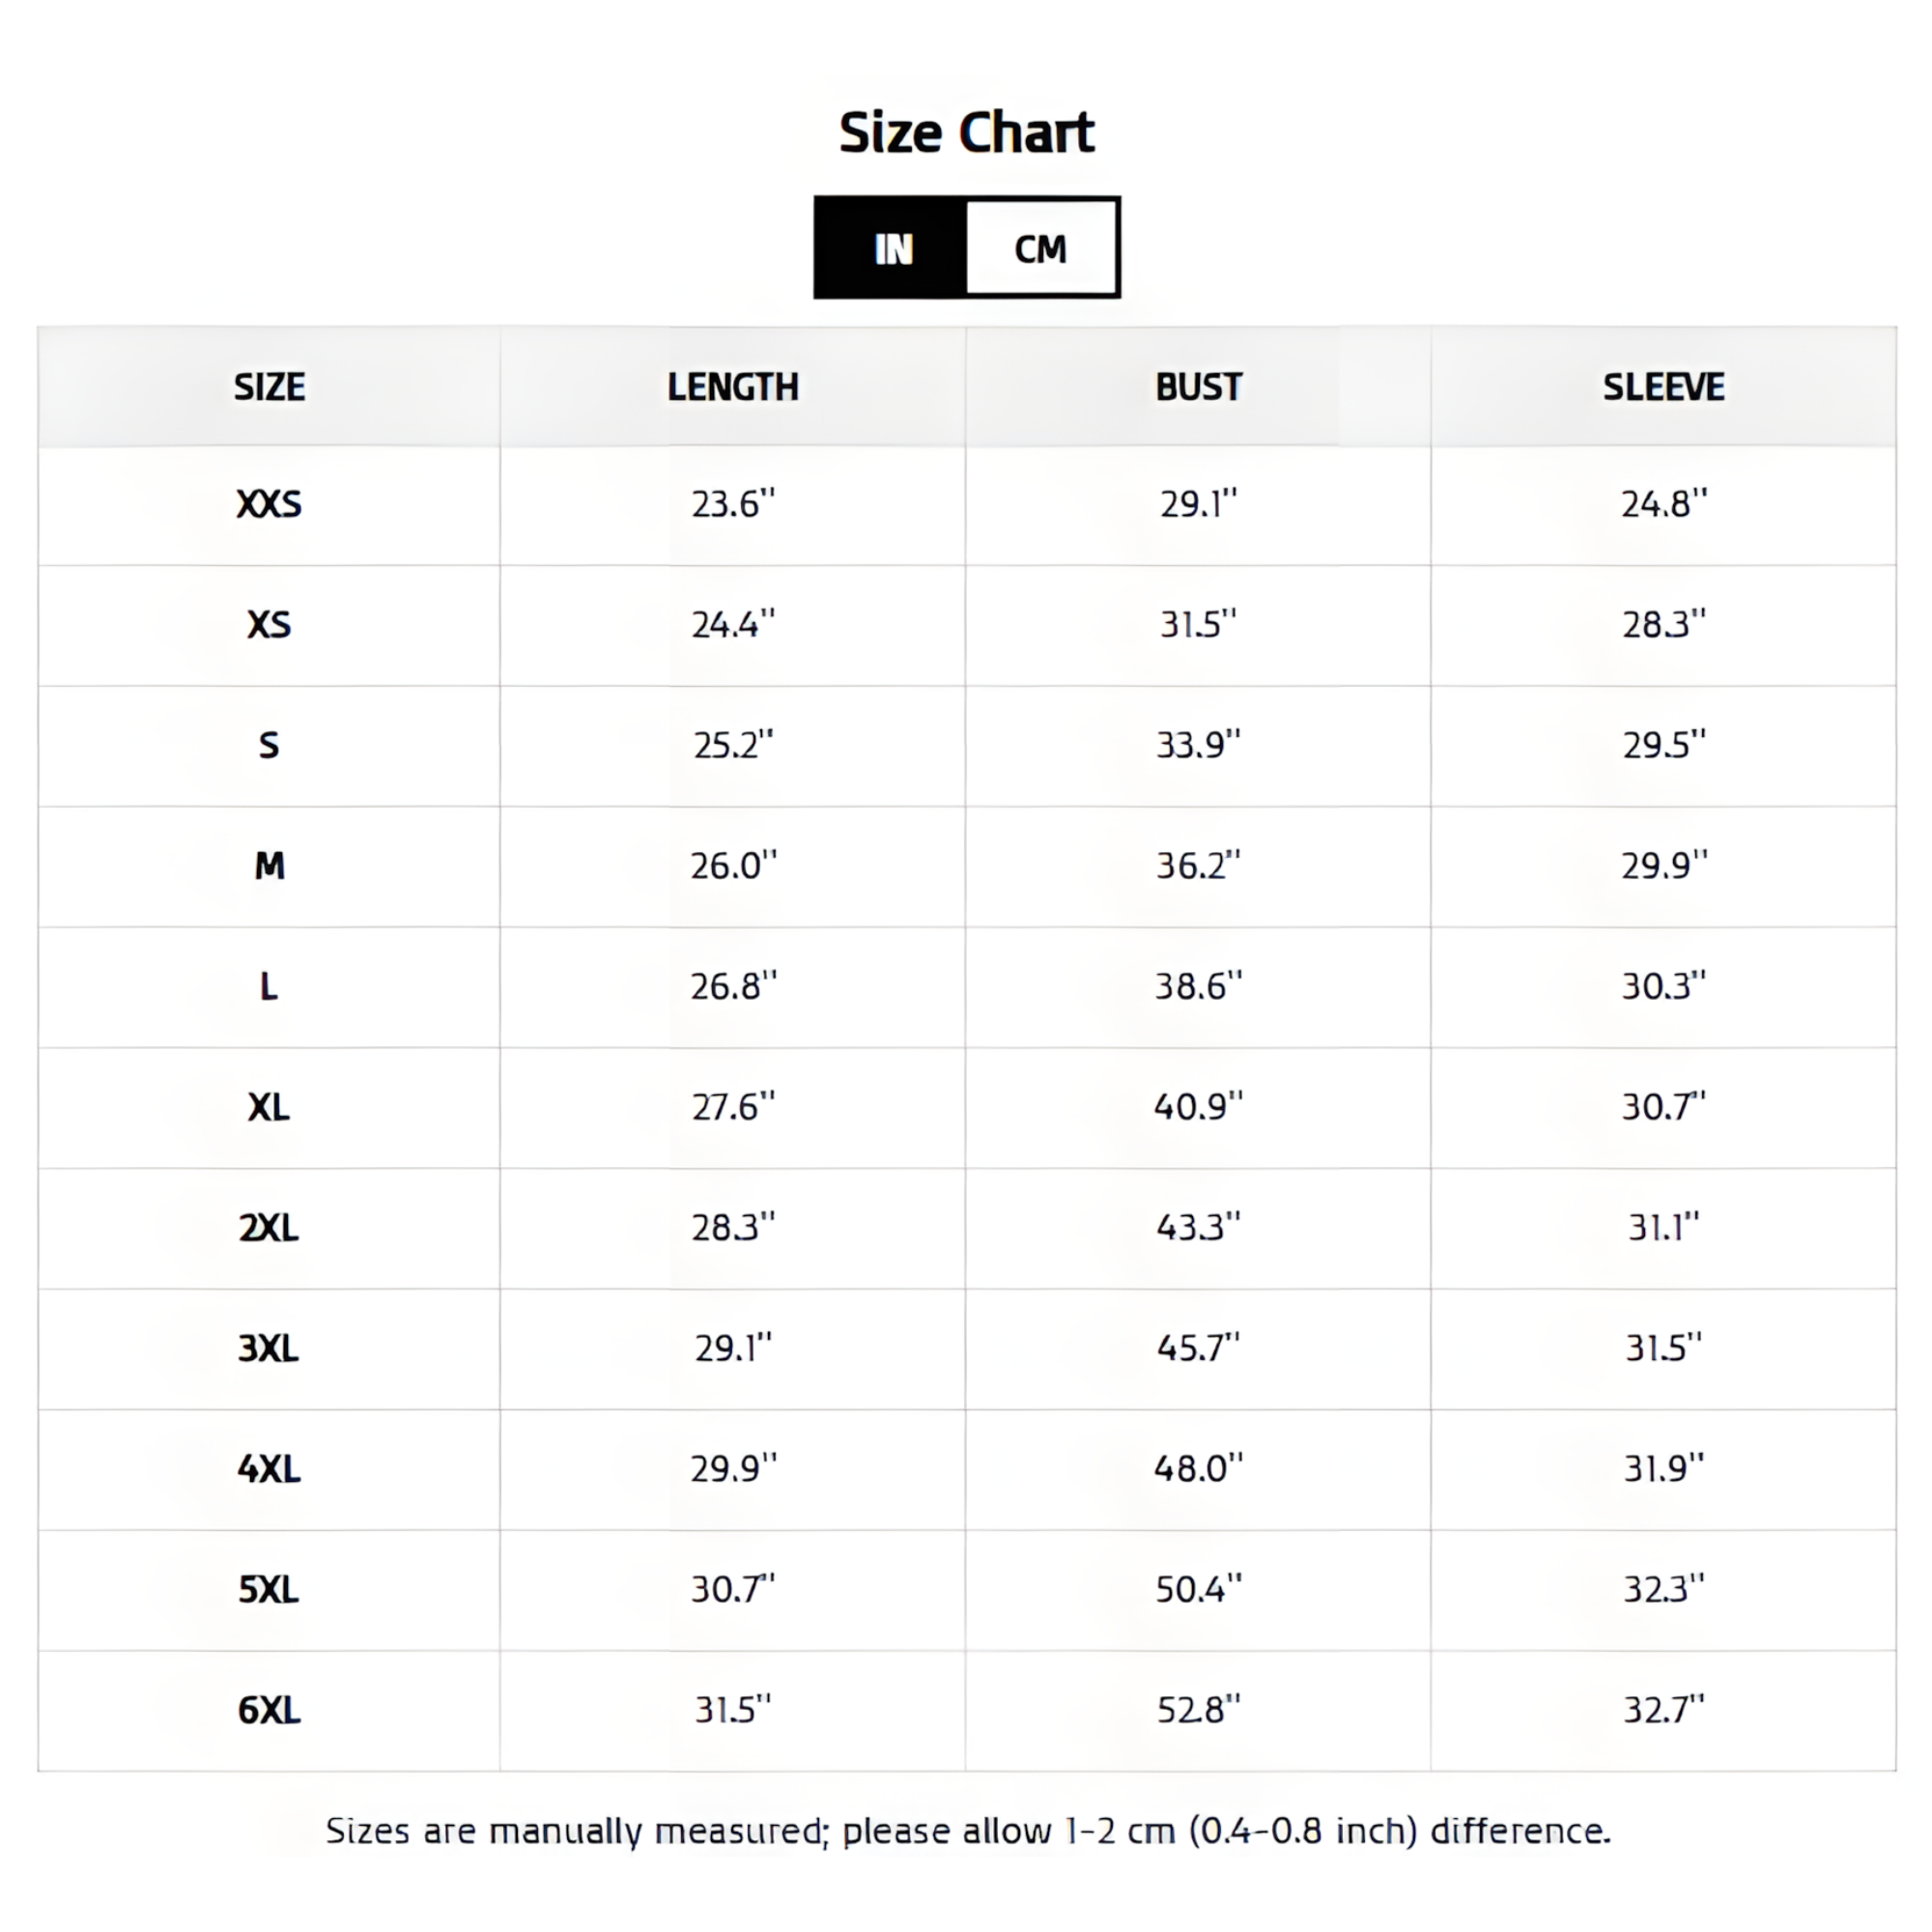Image resolution: width=1932 pixels, height=1932 pixels.
Task: Click the BUST column header
Action: coord(1198,387)
